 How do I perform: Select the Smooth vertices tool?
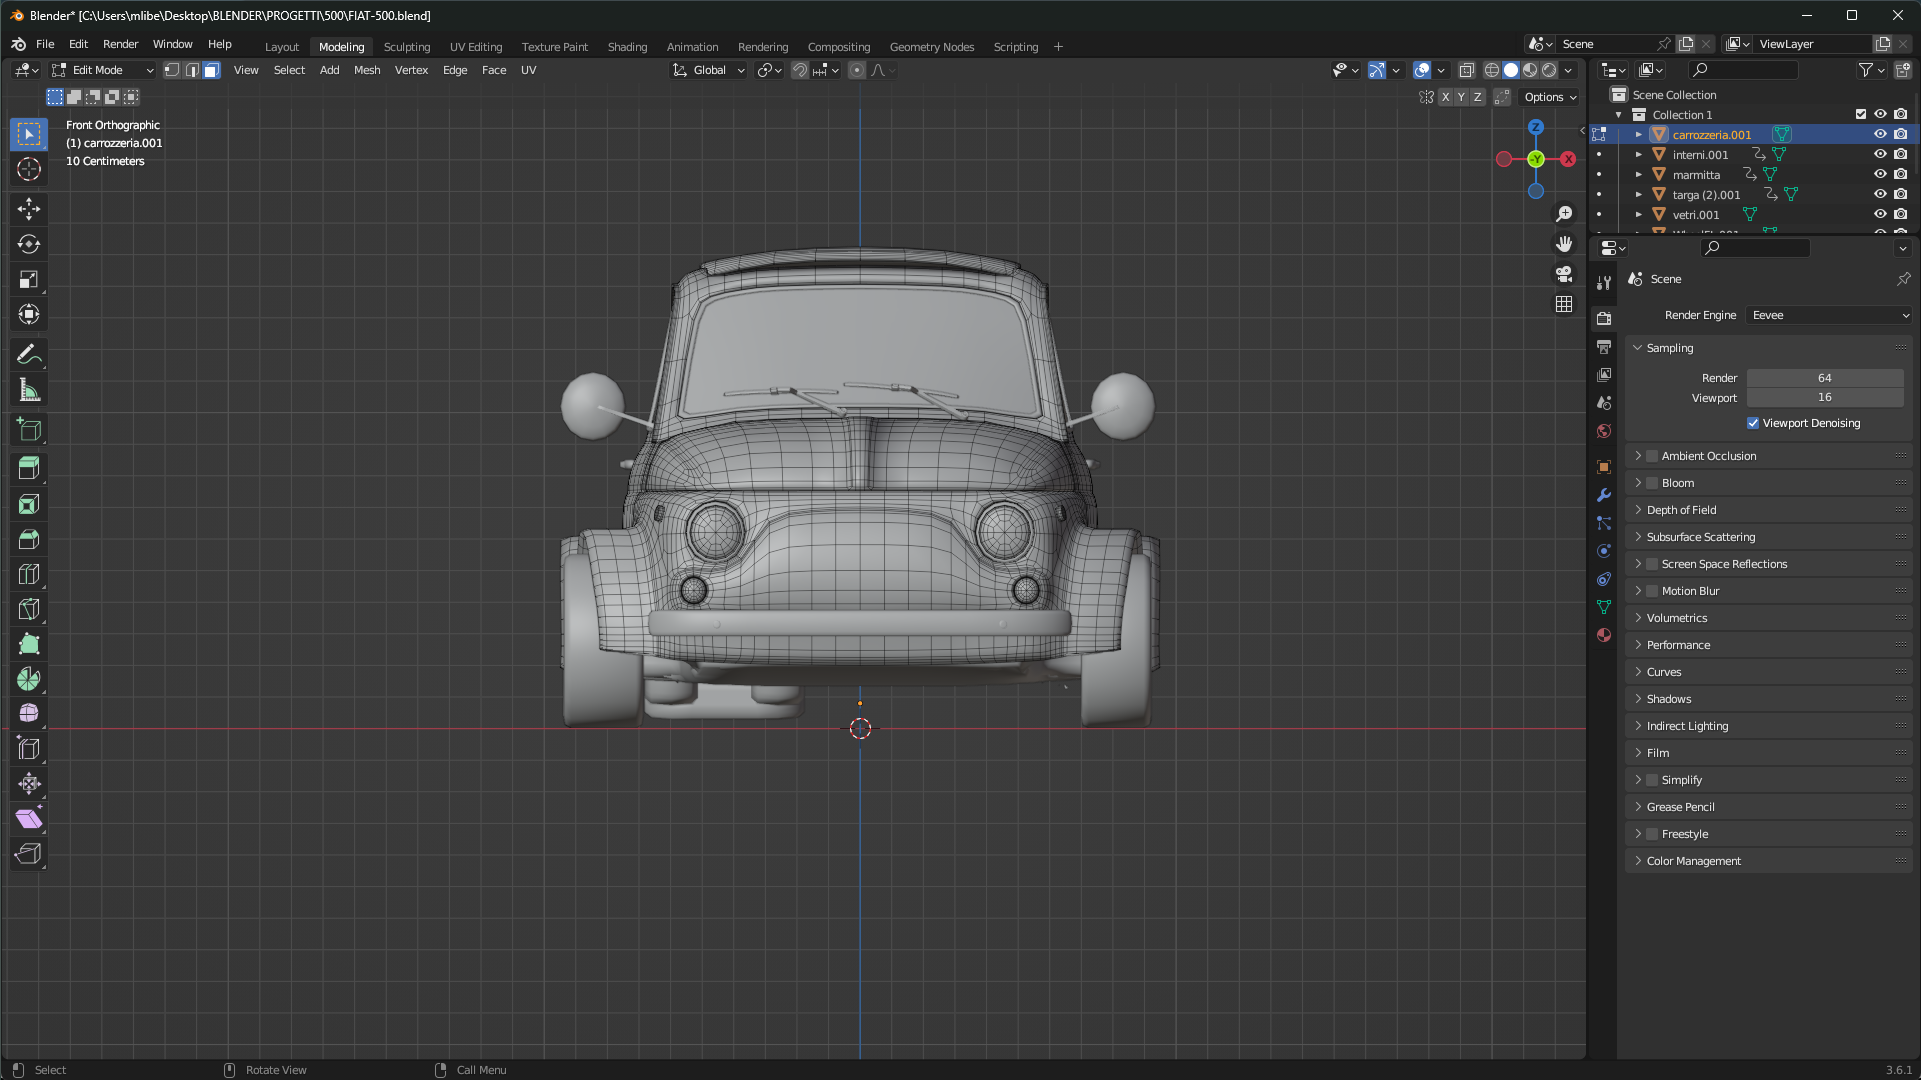pos(29,713)
